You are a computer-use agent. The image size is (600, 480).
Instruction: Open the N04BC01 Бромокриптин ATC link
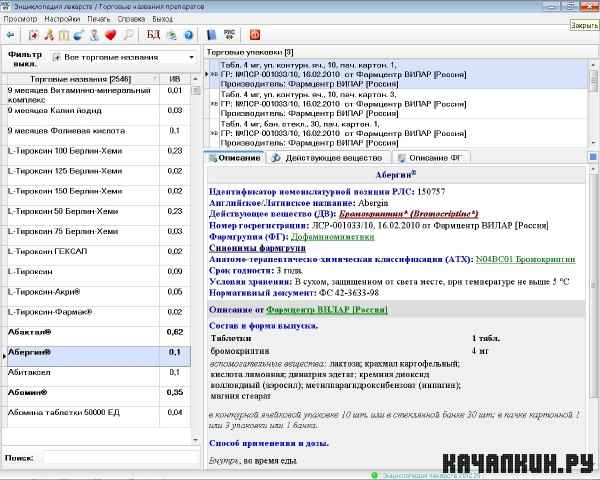click(x=525, y=259)
